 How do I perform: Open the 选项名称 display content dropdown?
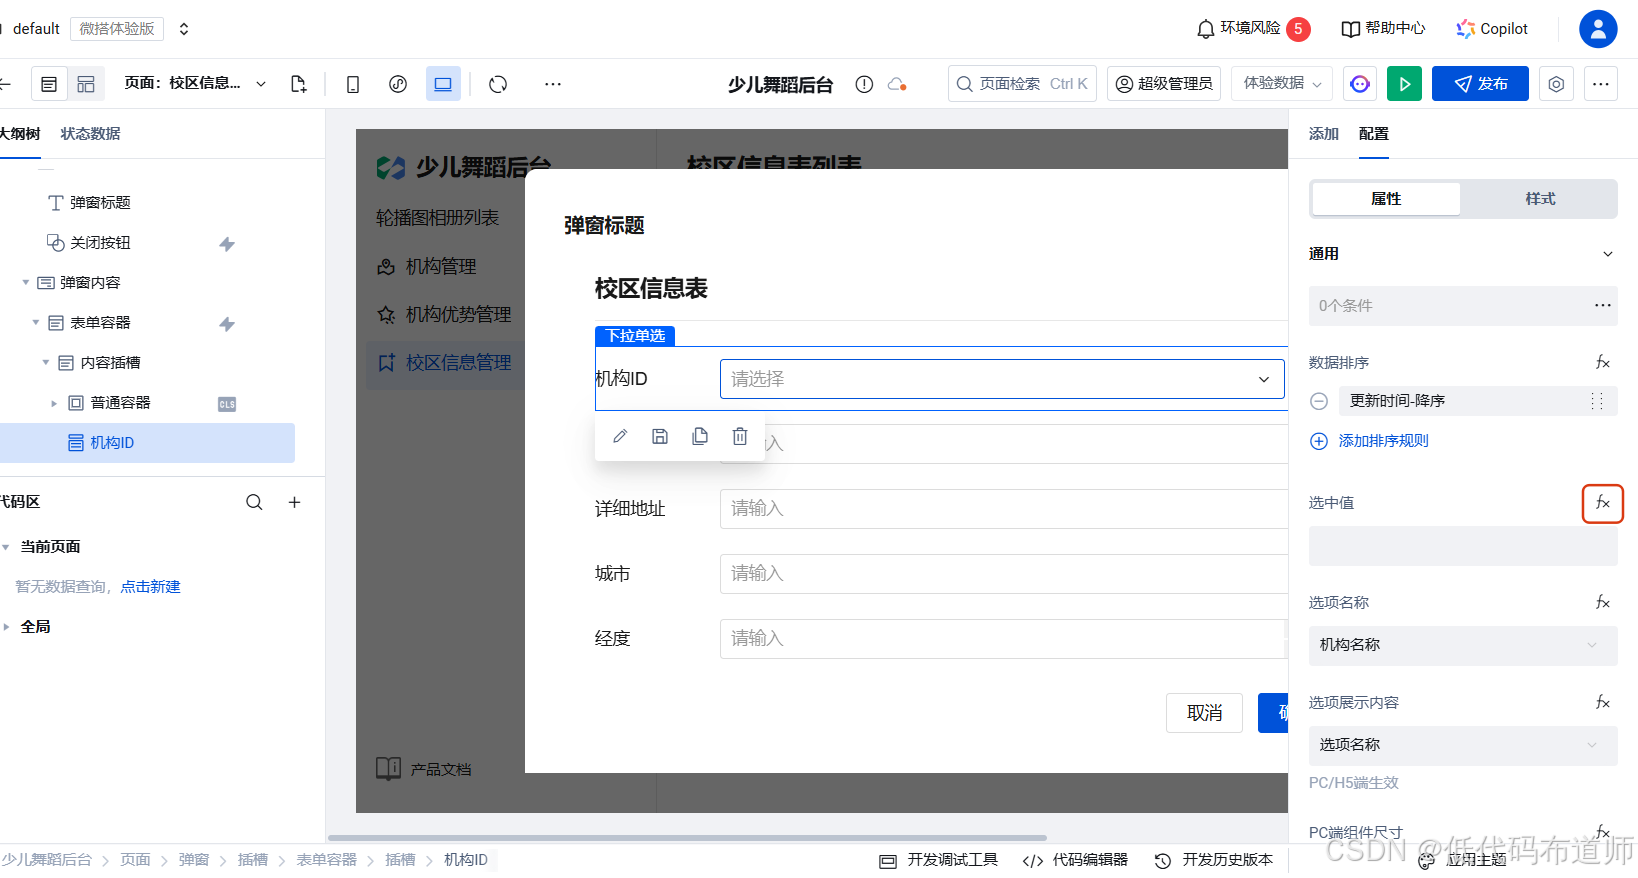click(x=1463, y=745)
